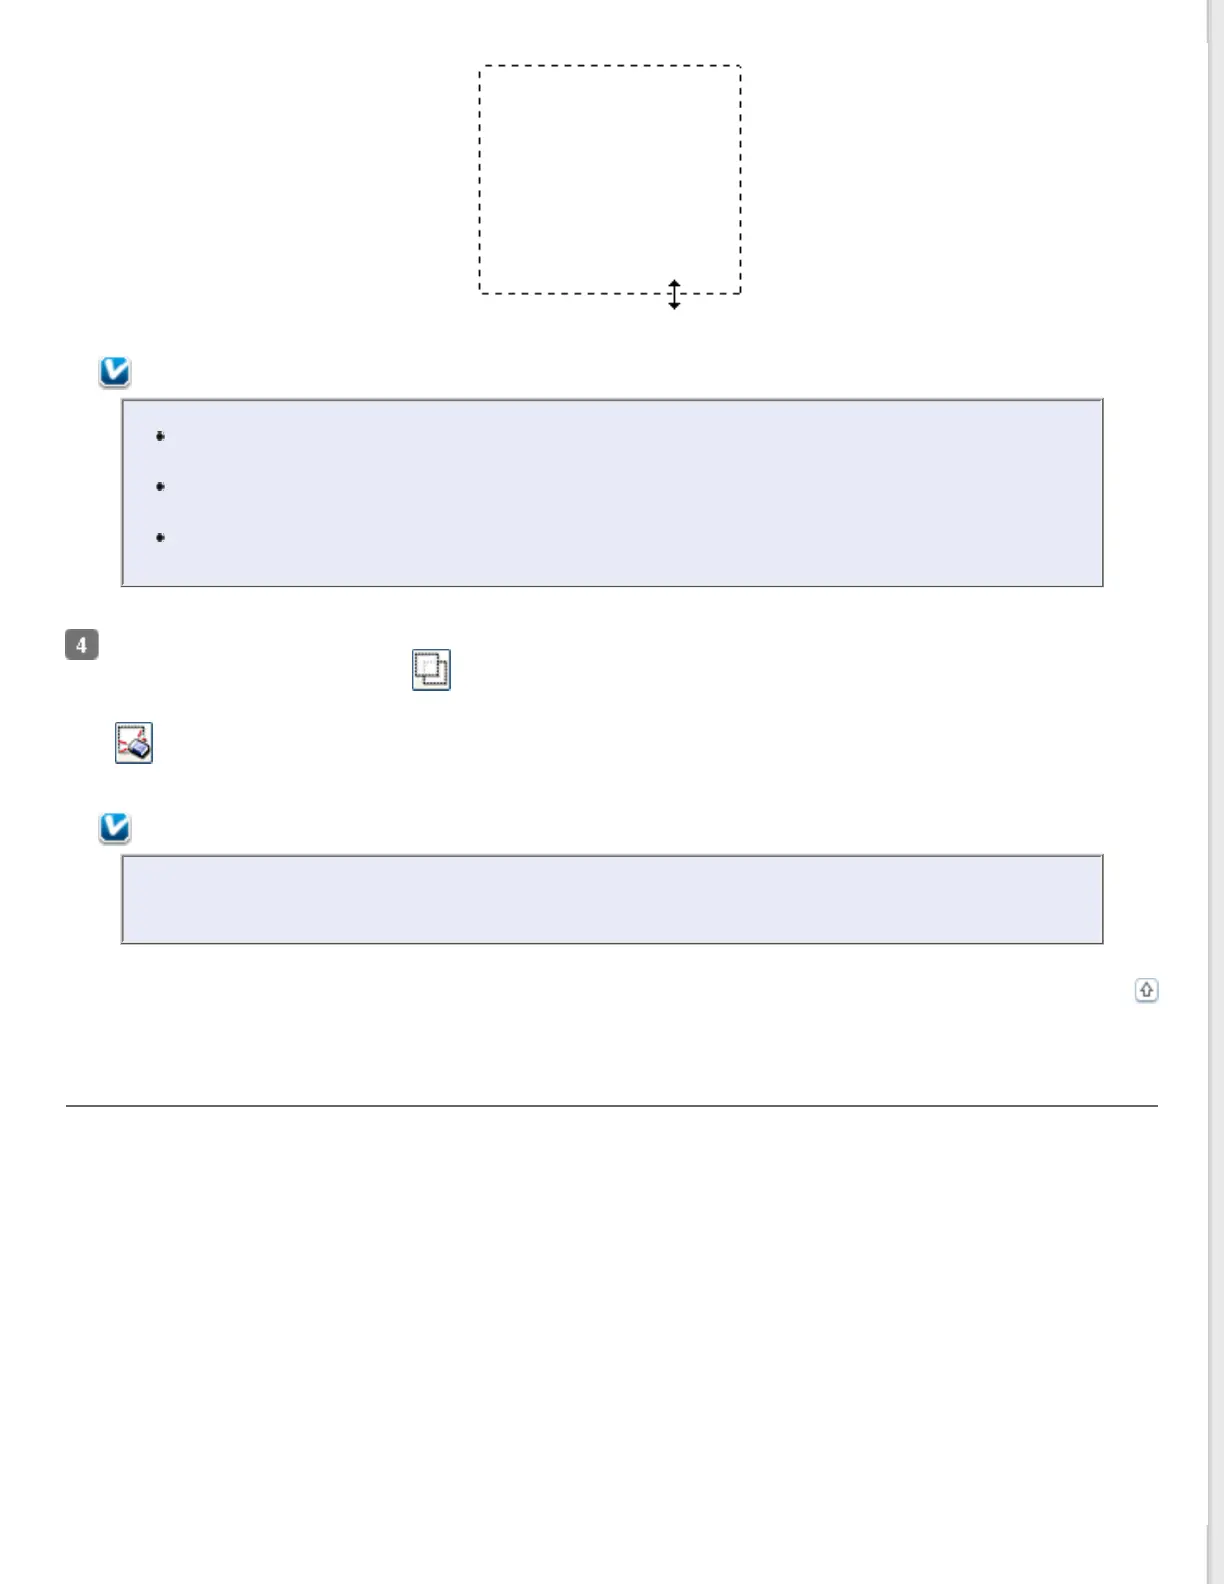Click the second bullet point in the note
The width and height of the screenshot is (1224, 1584).
pyautogui.click(x=160, y=487)
